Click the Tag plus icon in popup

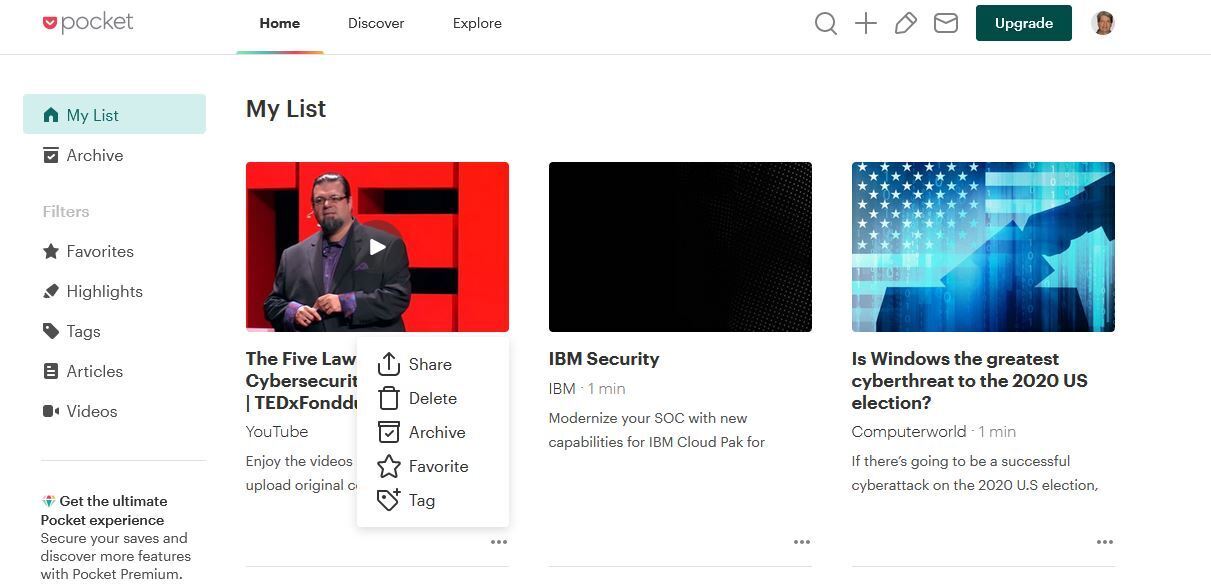point(389,500)
